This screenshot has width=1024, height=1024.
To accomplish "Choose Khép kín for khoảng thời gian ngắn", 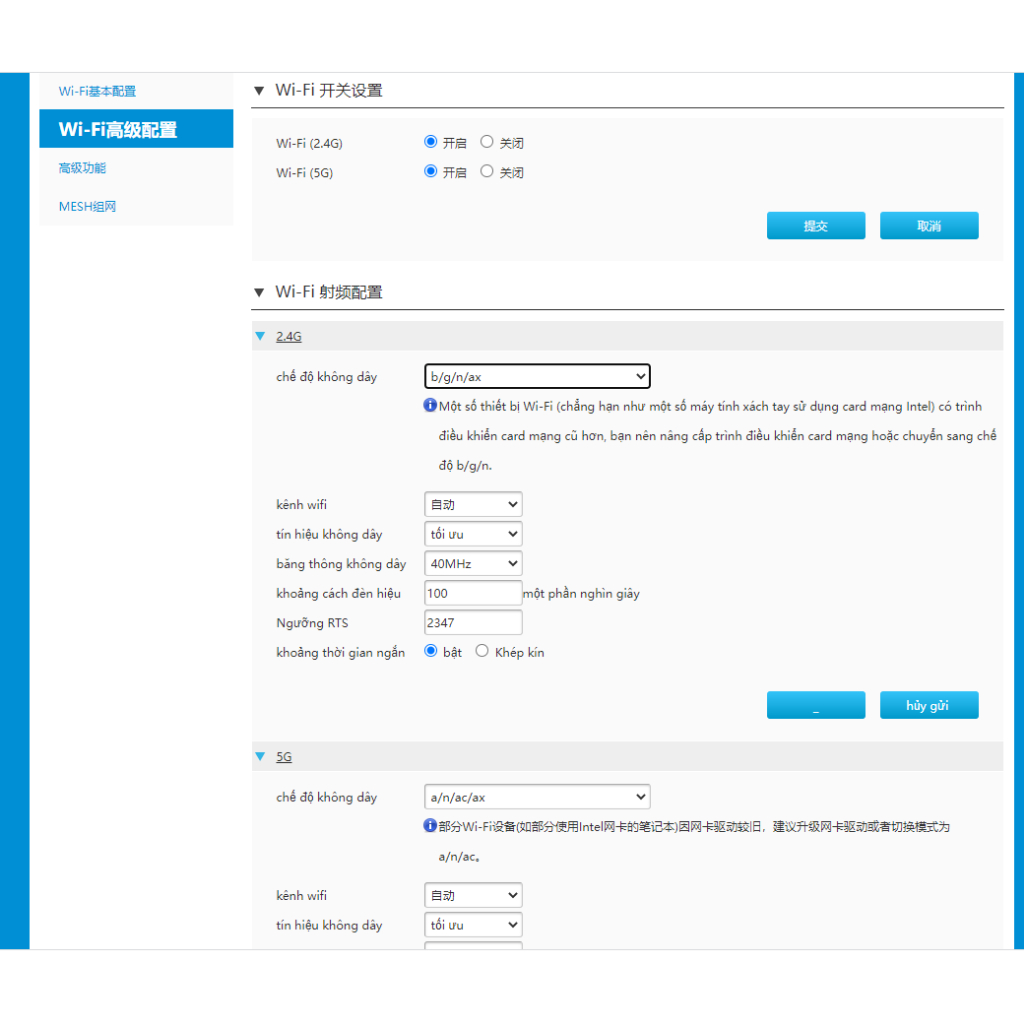I will 482,652.
